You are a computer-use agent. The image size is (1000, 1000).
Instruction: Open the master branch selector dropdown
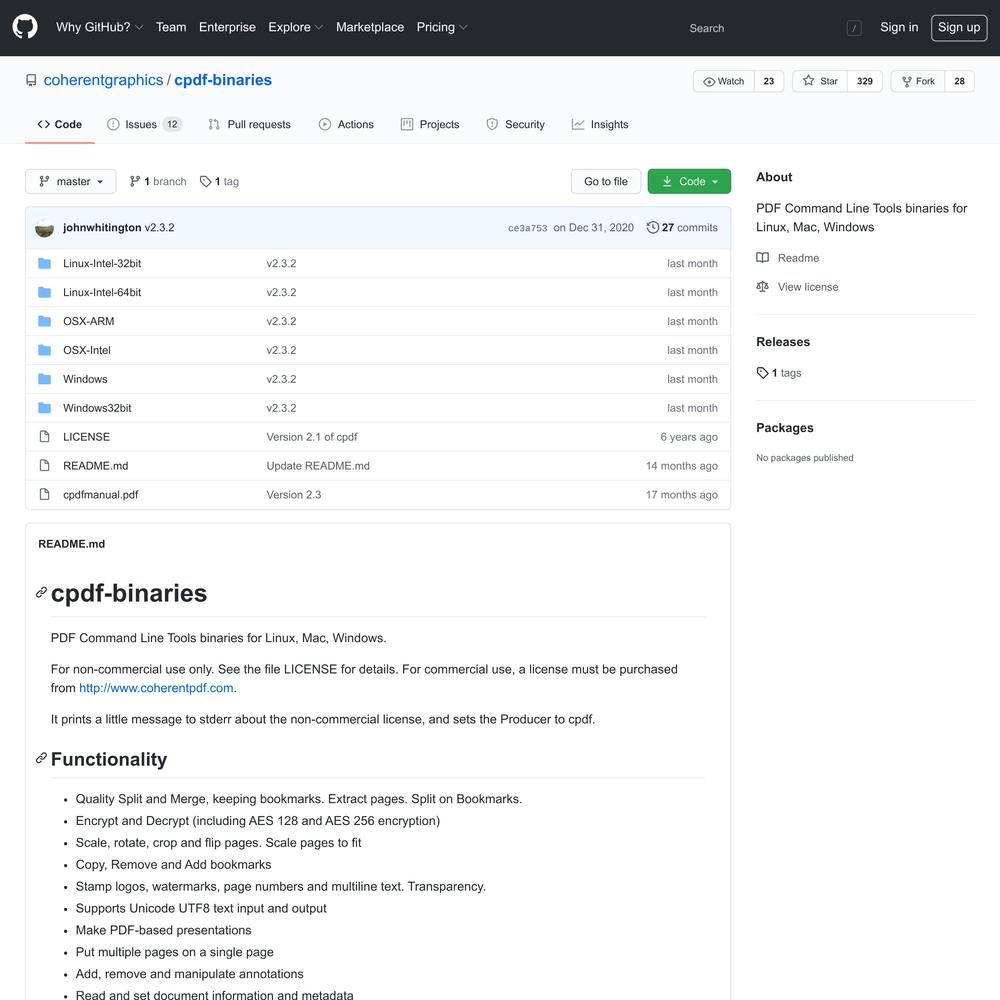pos(71,181)
